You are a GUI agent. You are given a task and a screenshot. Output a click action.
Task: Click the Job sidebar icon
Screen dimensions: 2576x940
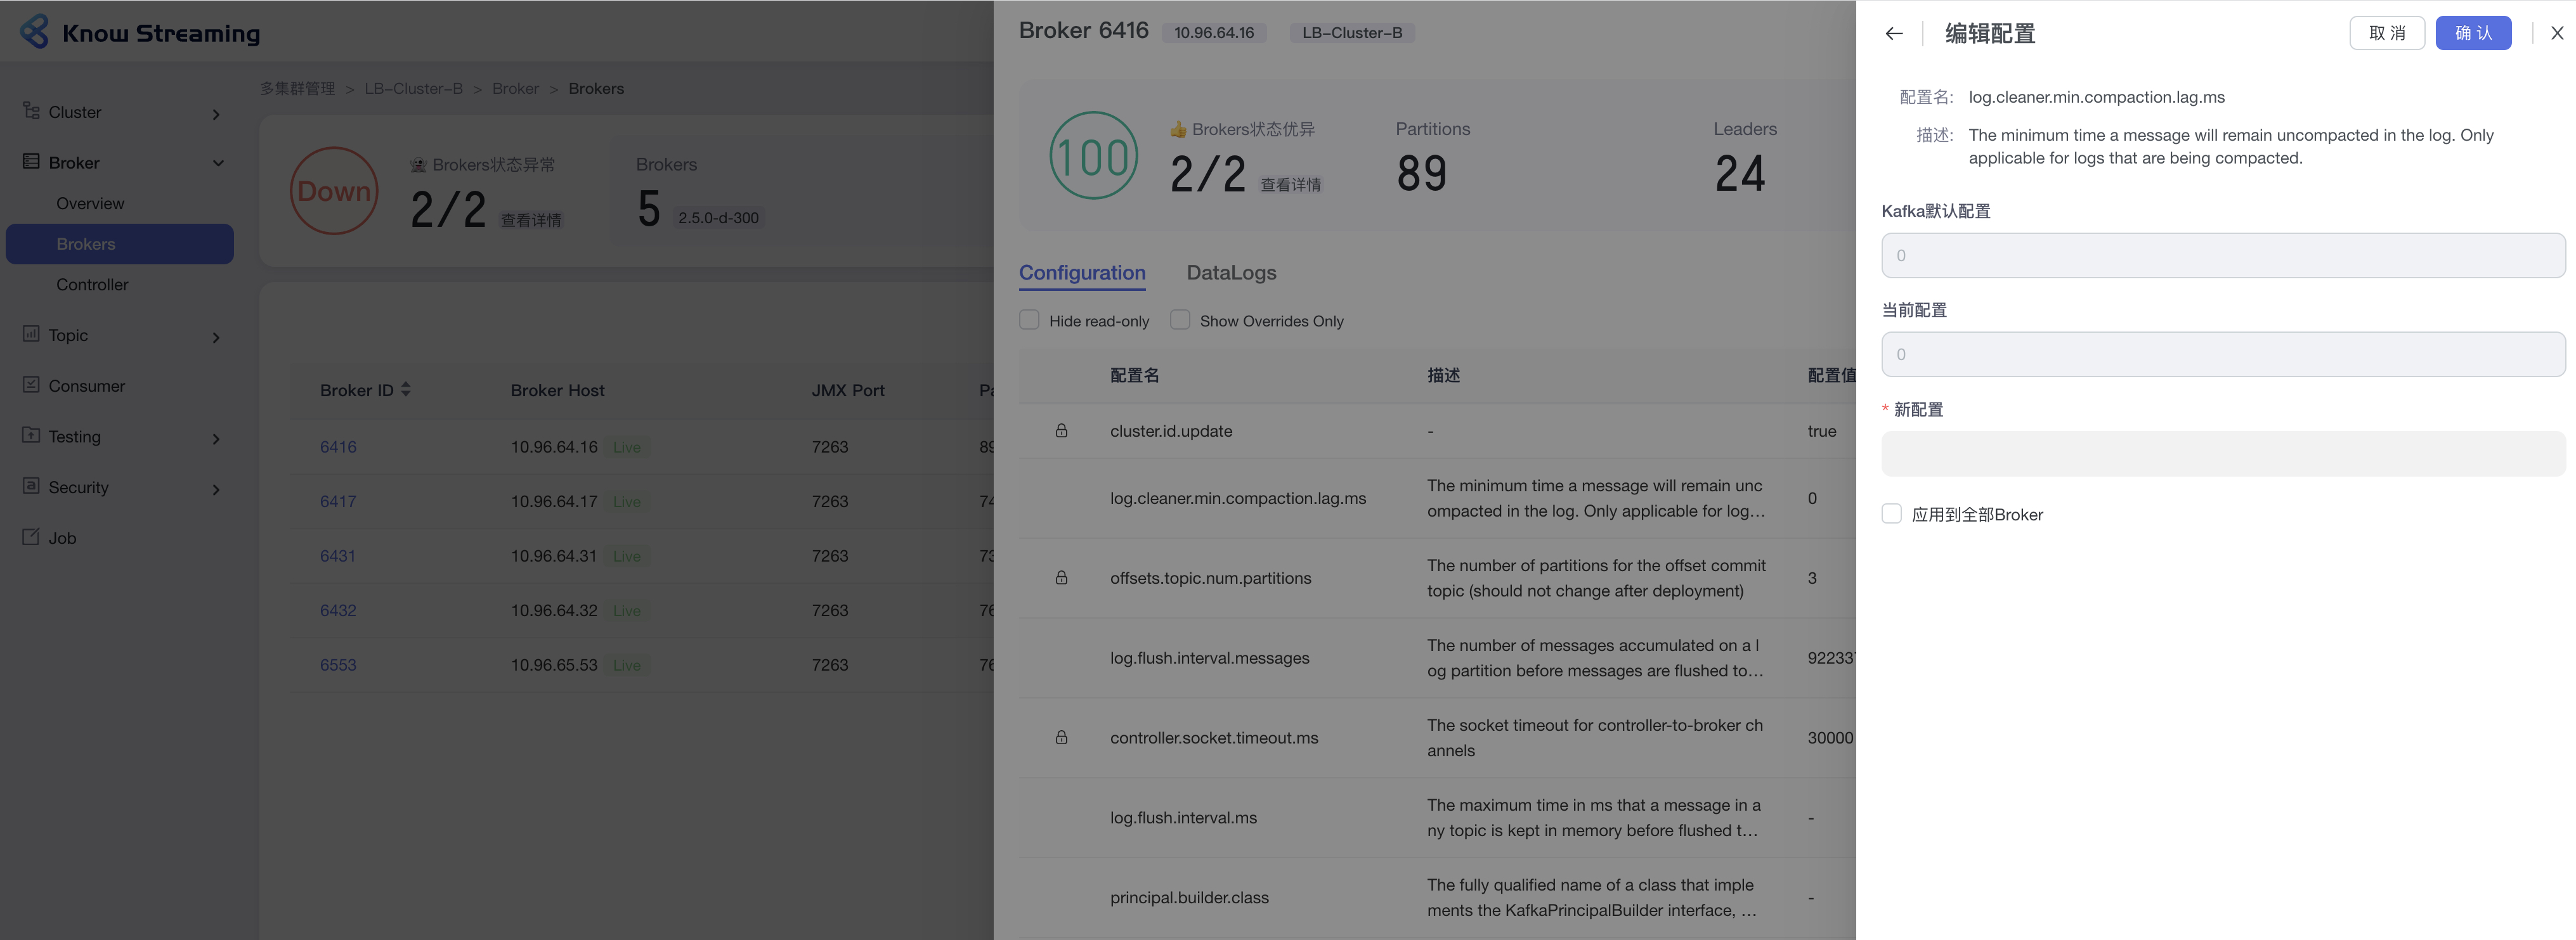(31, 537)
